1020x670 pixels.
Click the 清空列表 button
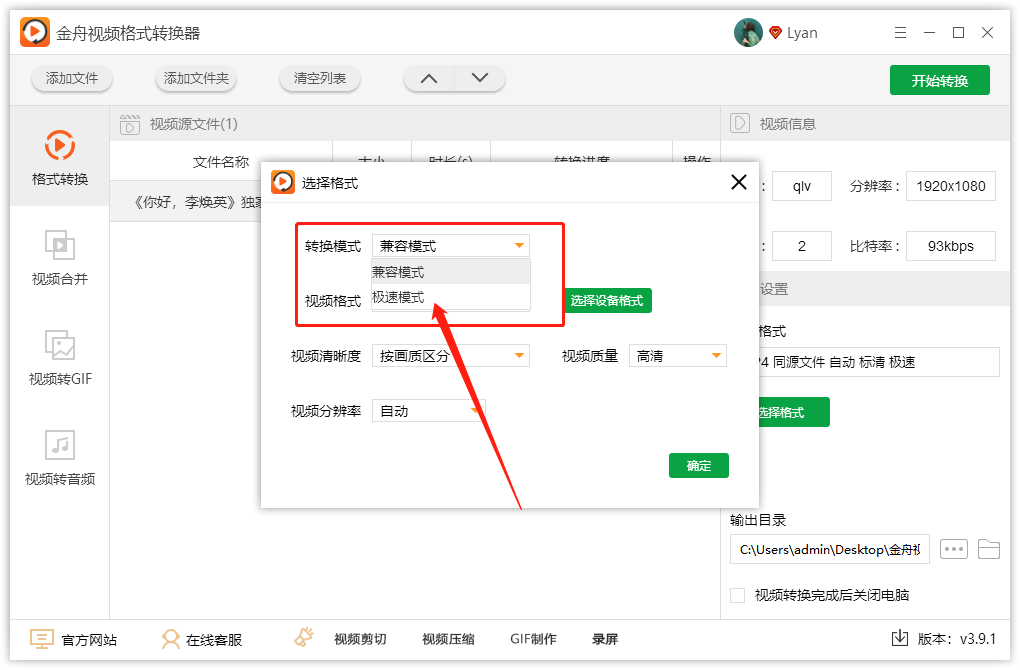(x=319, y=78)
